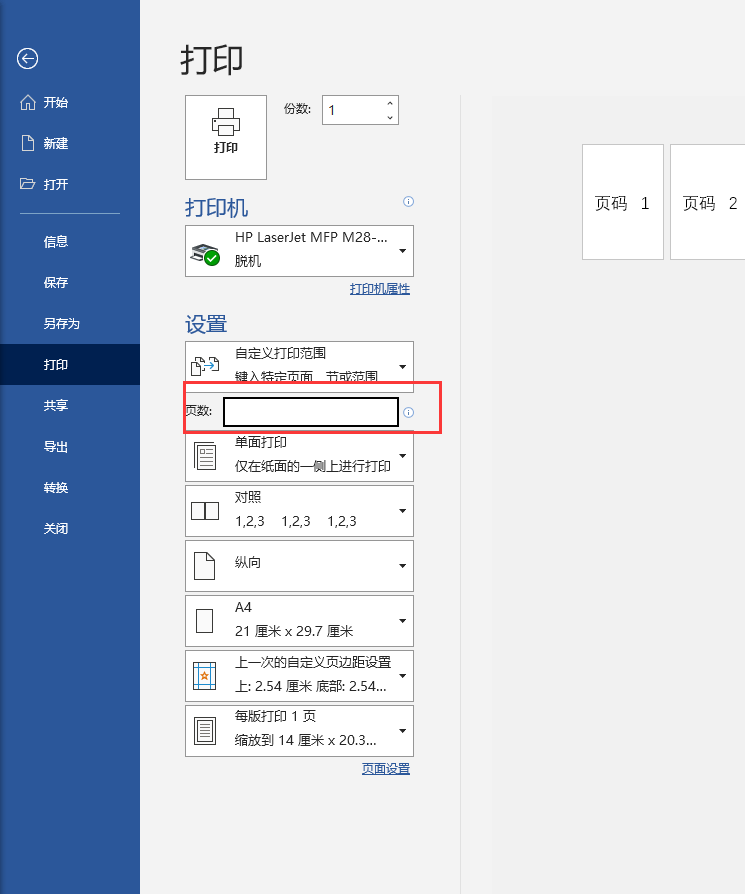Open the 自定义打印范围 dropdown

pyautogui.click(x=299, y=366)
